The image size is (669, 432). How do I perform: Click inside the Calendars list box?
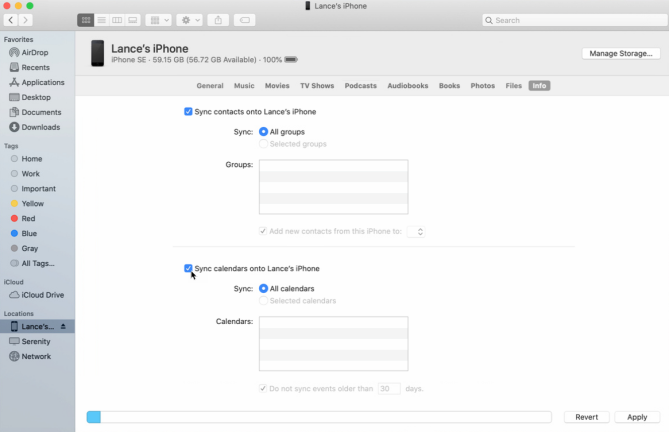click(334, 344)
